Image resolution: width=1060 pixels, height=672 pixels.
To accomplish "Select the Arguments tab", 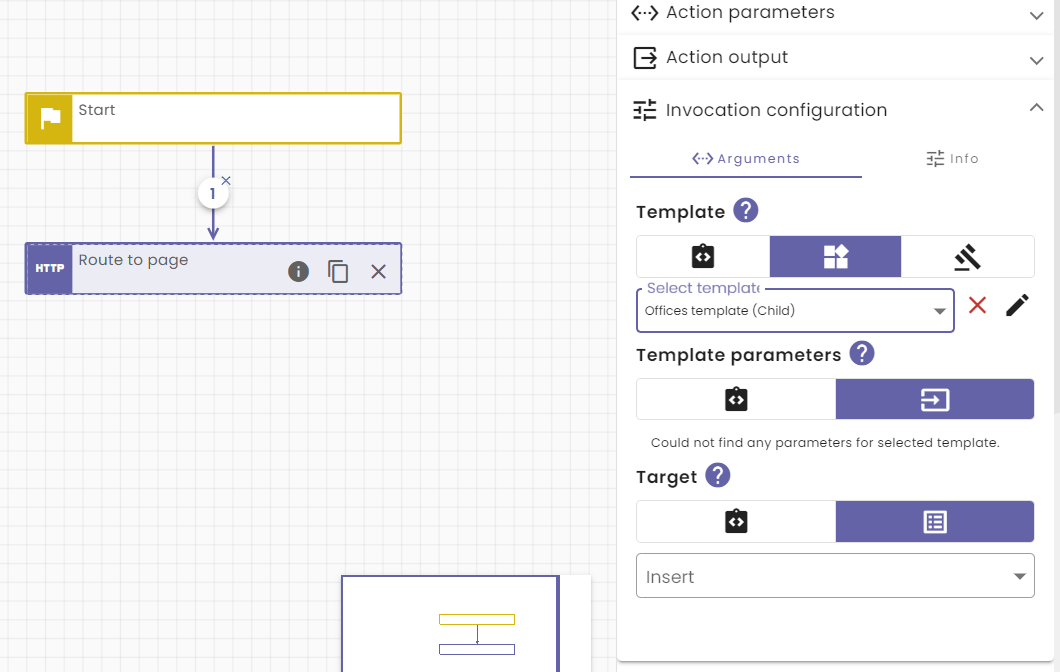I will 746,158.
